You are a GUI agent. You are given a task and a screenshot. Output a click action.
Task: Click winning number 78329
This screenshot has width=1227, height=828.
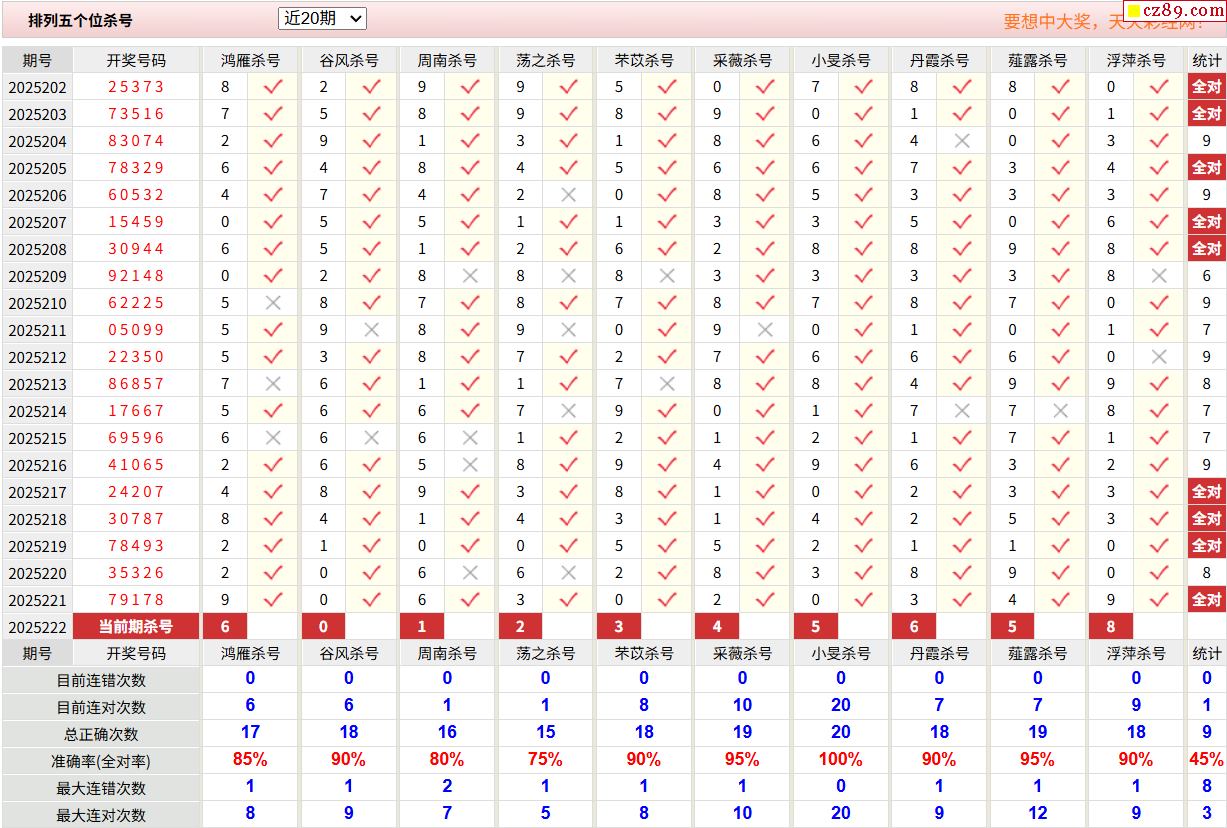[136, 168]
